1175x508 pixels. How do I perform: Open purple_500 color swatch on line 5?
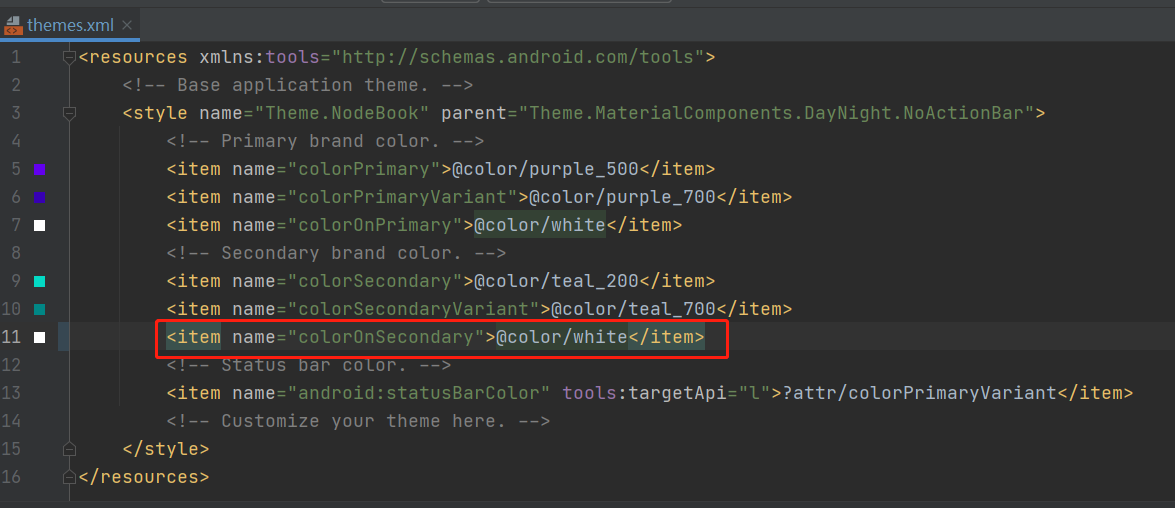coord(40,169)
